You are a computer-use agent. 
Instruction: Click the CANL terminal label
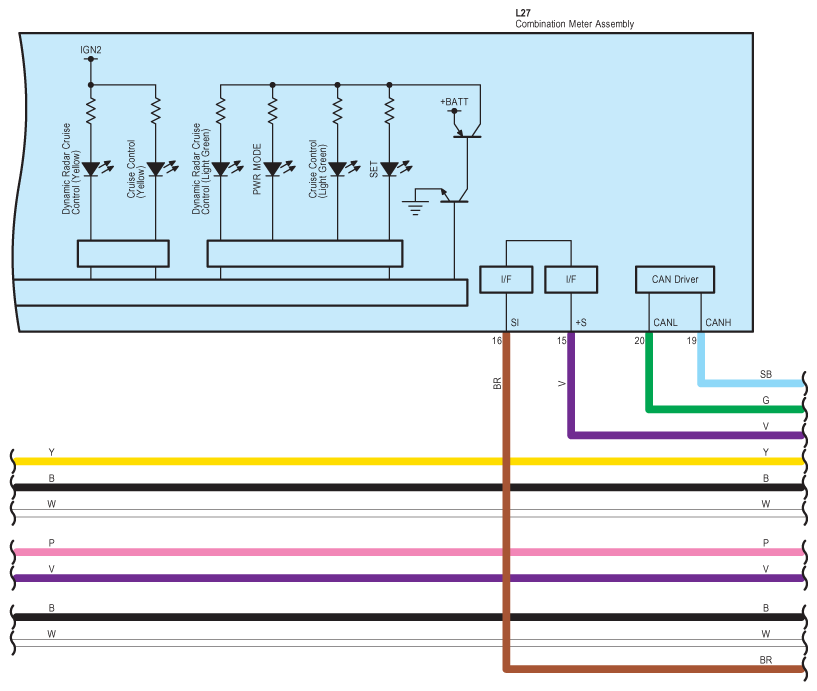click(664, 322)
